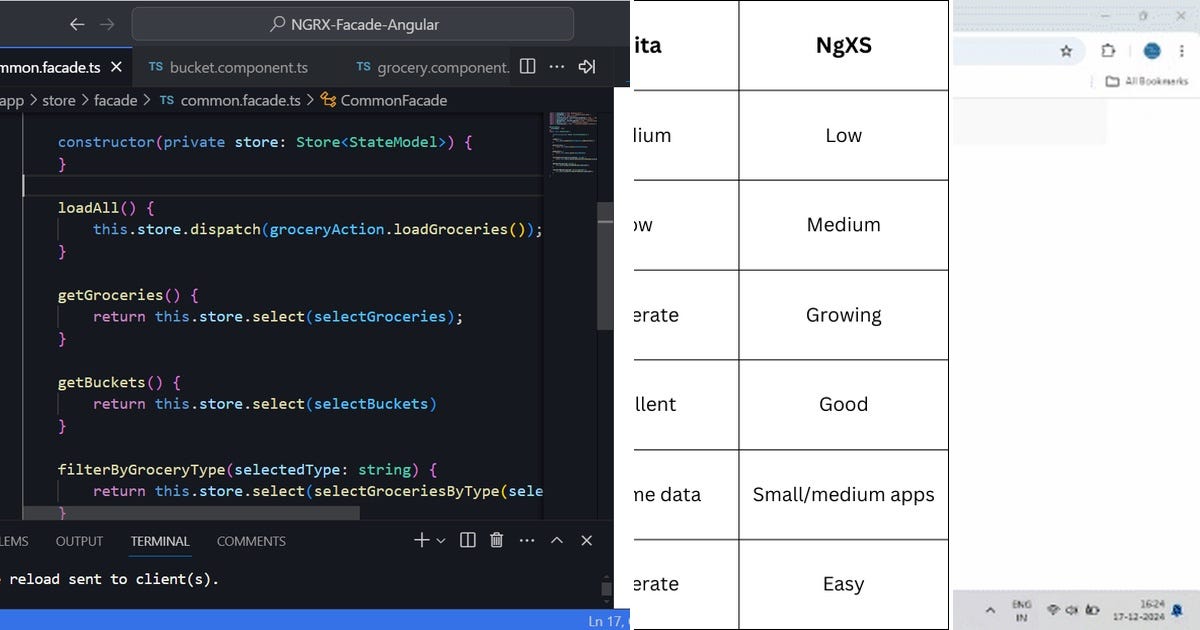Viewport: 1200px width, 630px height.
Task: Click the move panel to side icon
Action: [x=587, y=67]
